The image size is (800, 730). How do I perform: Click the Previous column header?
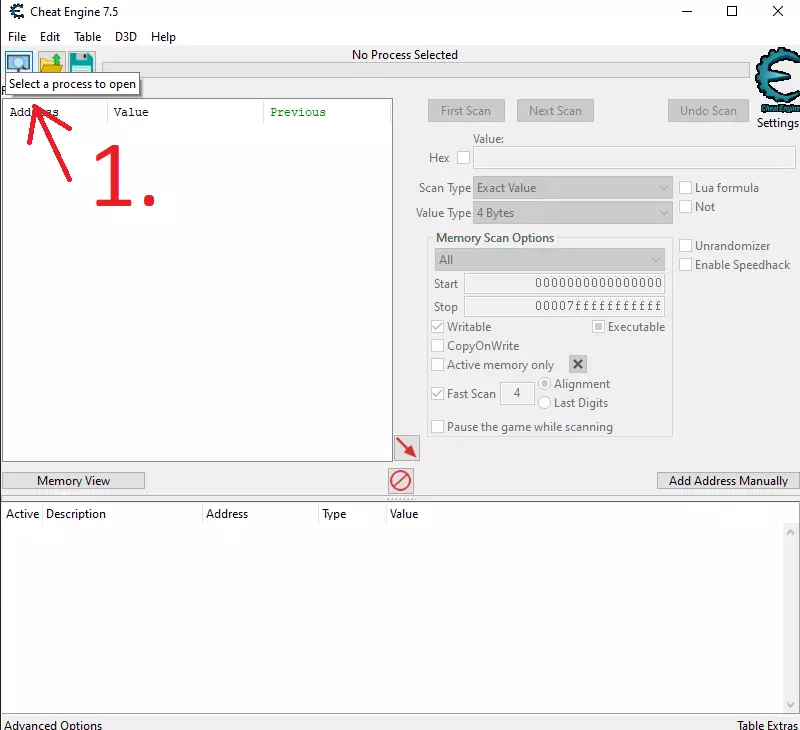(x=327, y=112)
